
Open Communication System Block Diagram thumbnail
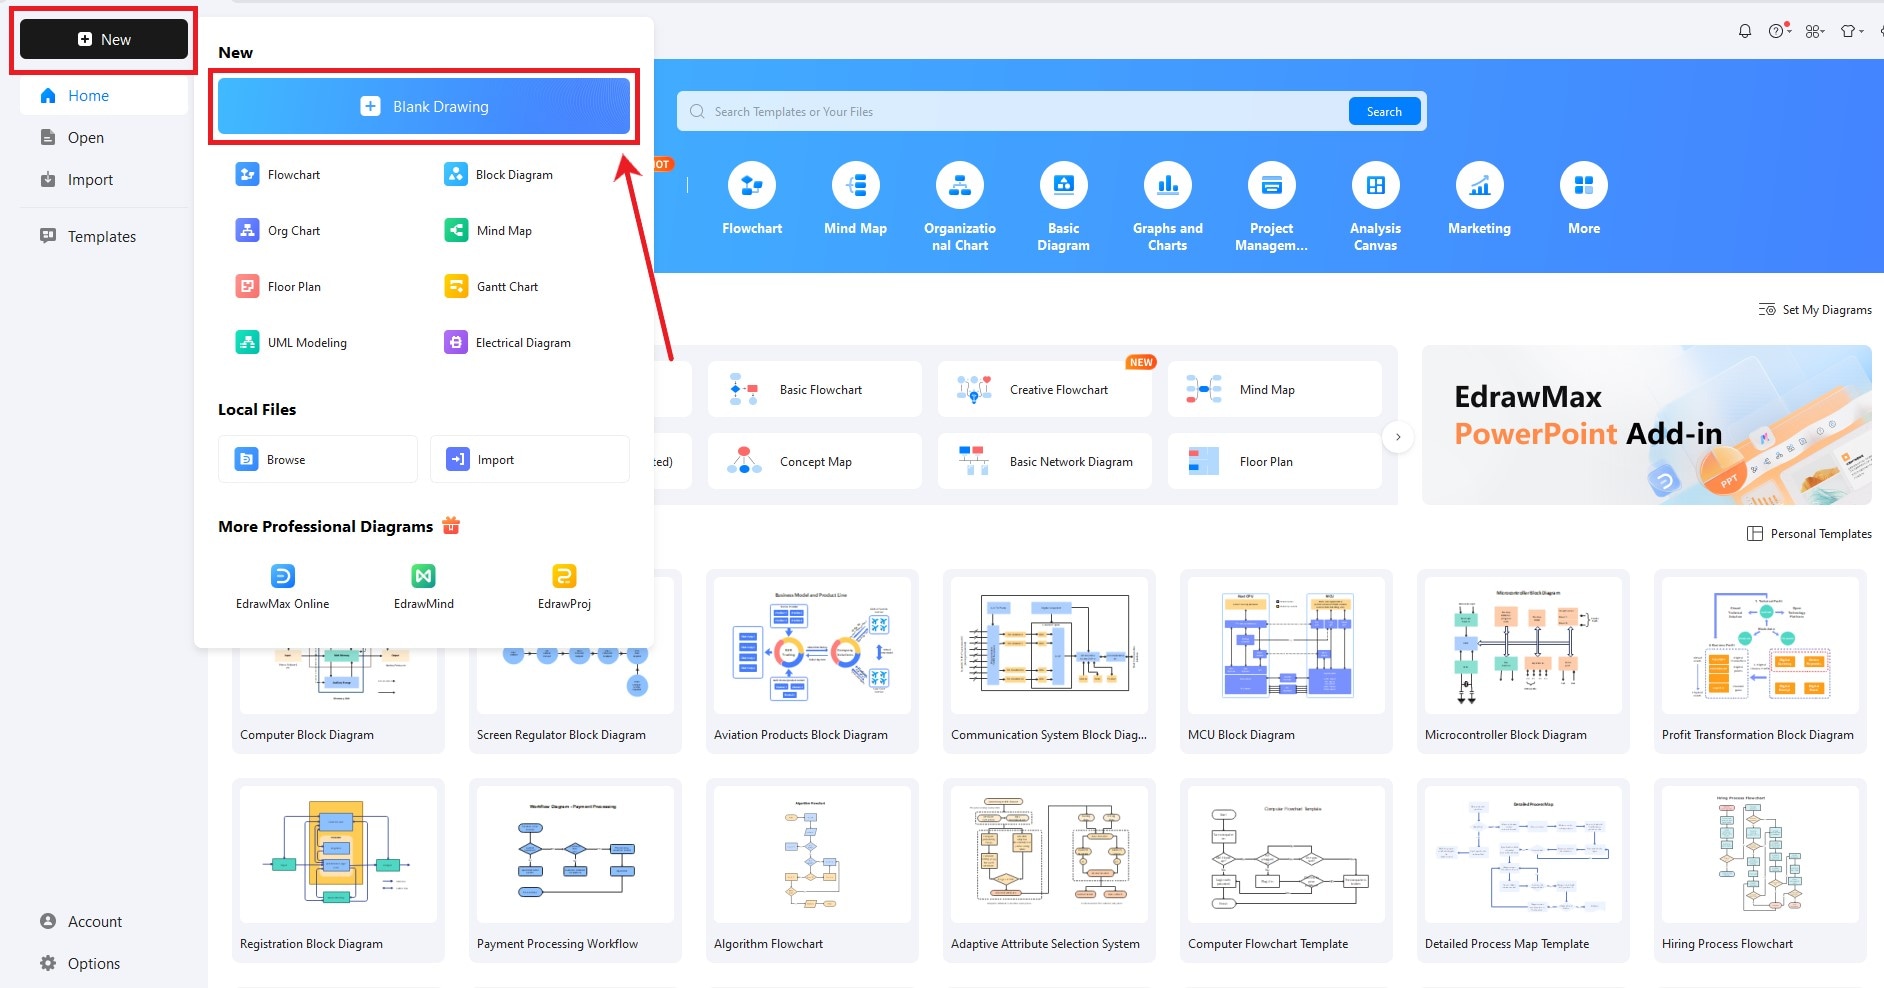1049,645
